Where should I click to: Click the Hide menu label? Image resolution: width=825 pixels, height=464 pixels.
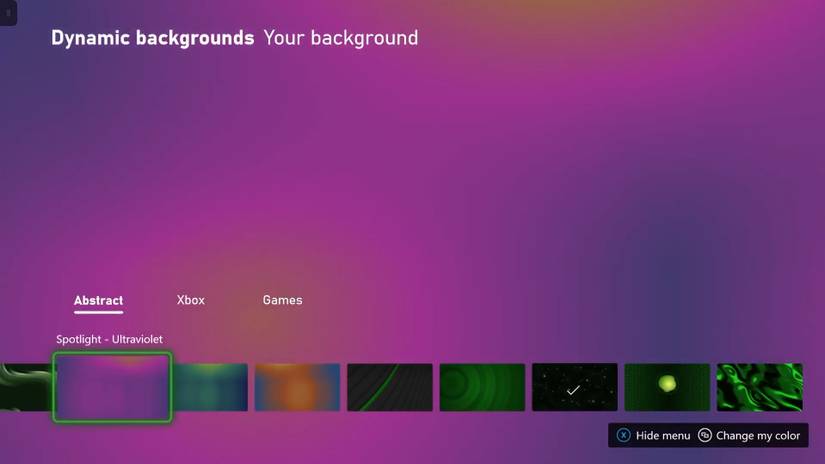pyautogui.click(x=663, y=436)
